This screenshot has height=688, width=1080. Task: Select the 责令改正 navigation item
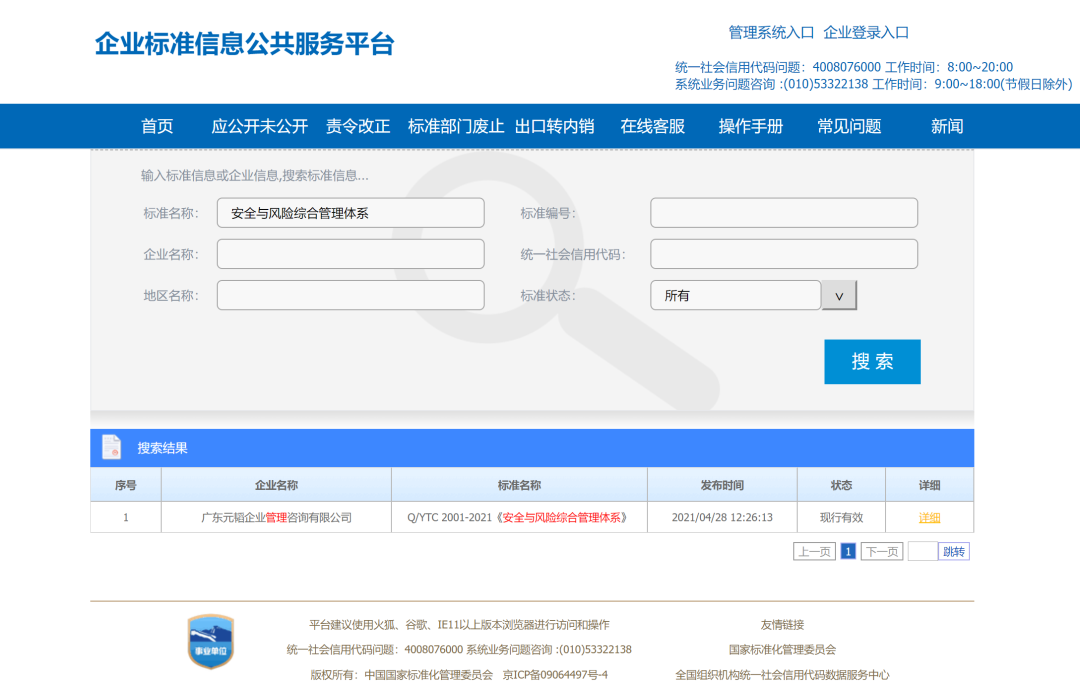click(x=357, y=126)
